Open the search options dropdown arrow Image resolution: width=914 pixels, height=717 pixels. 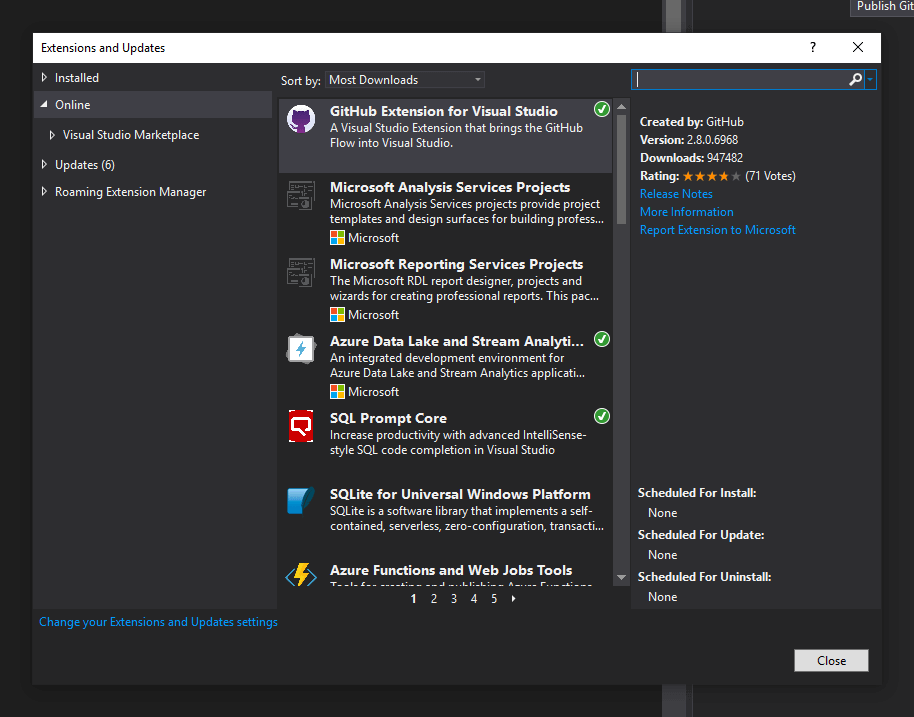click(x=870, y=79)
